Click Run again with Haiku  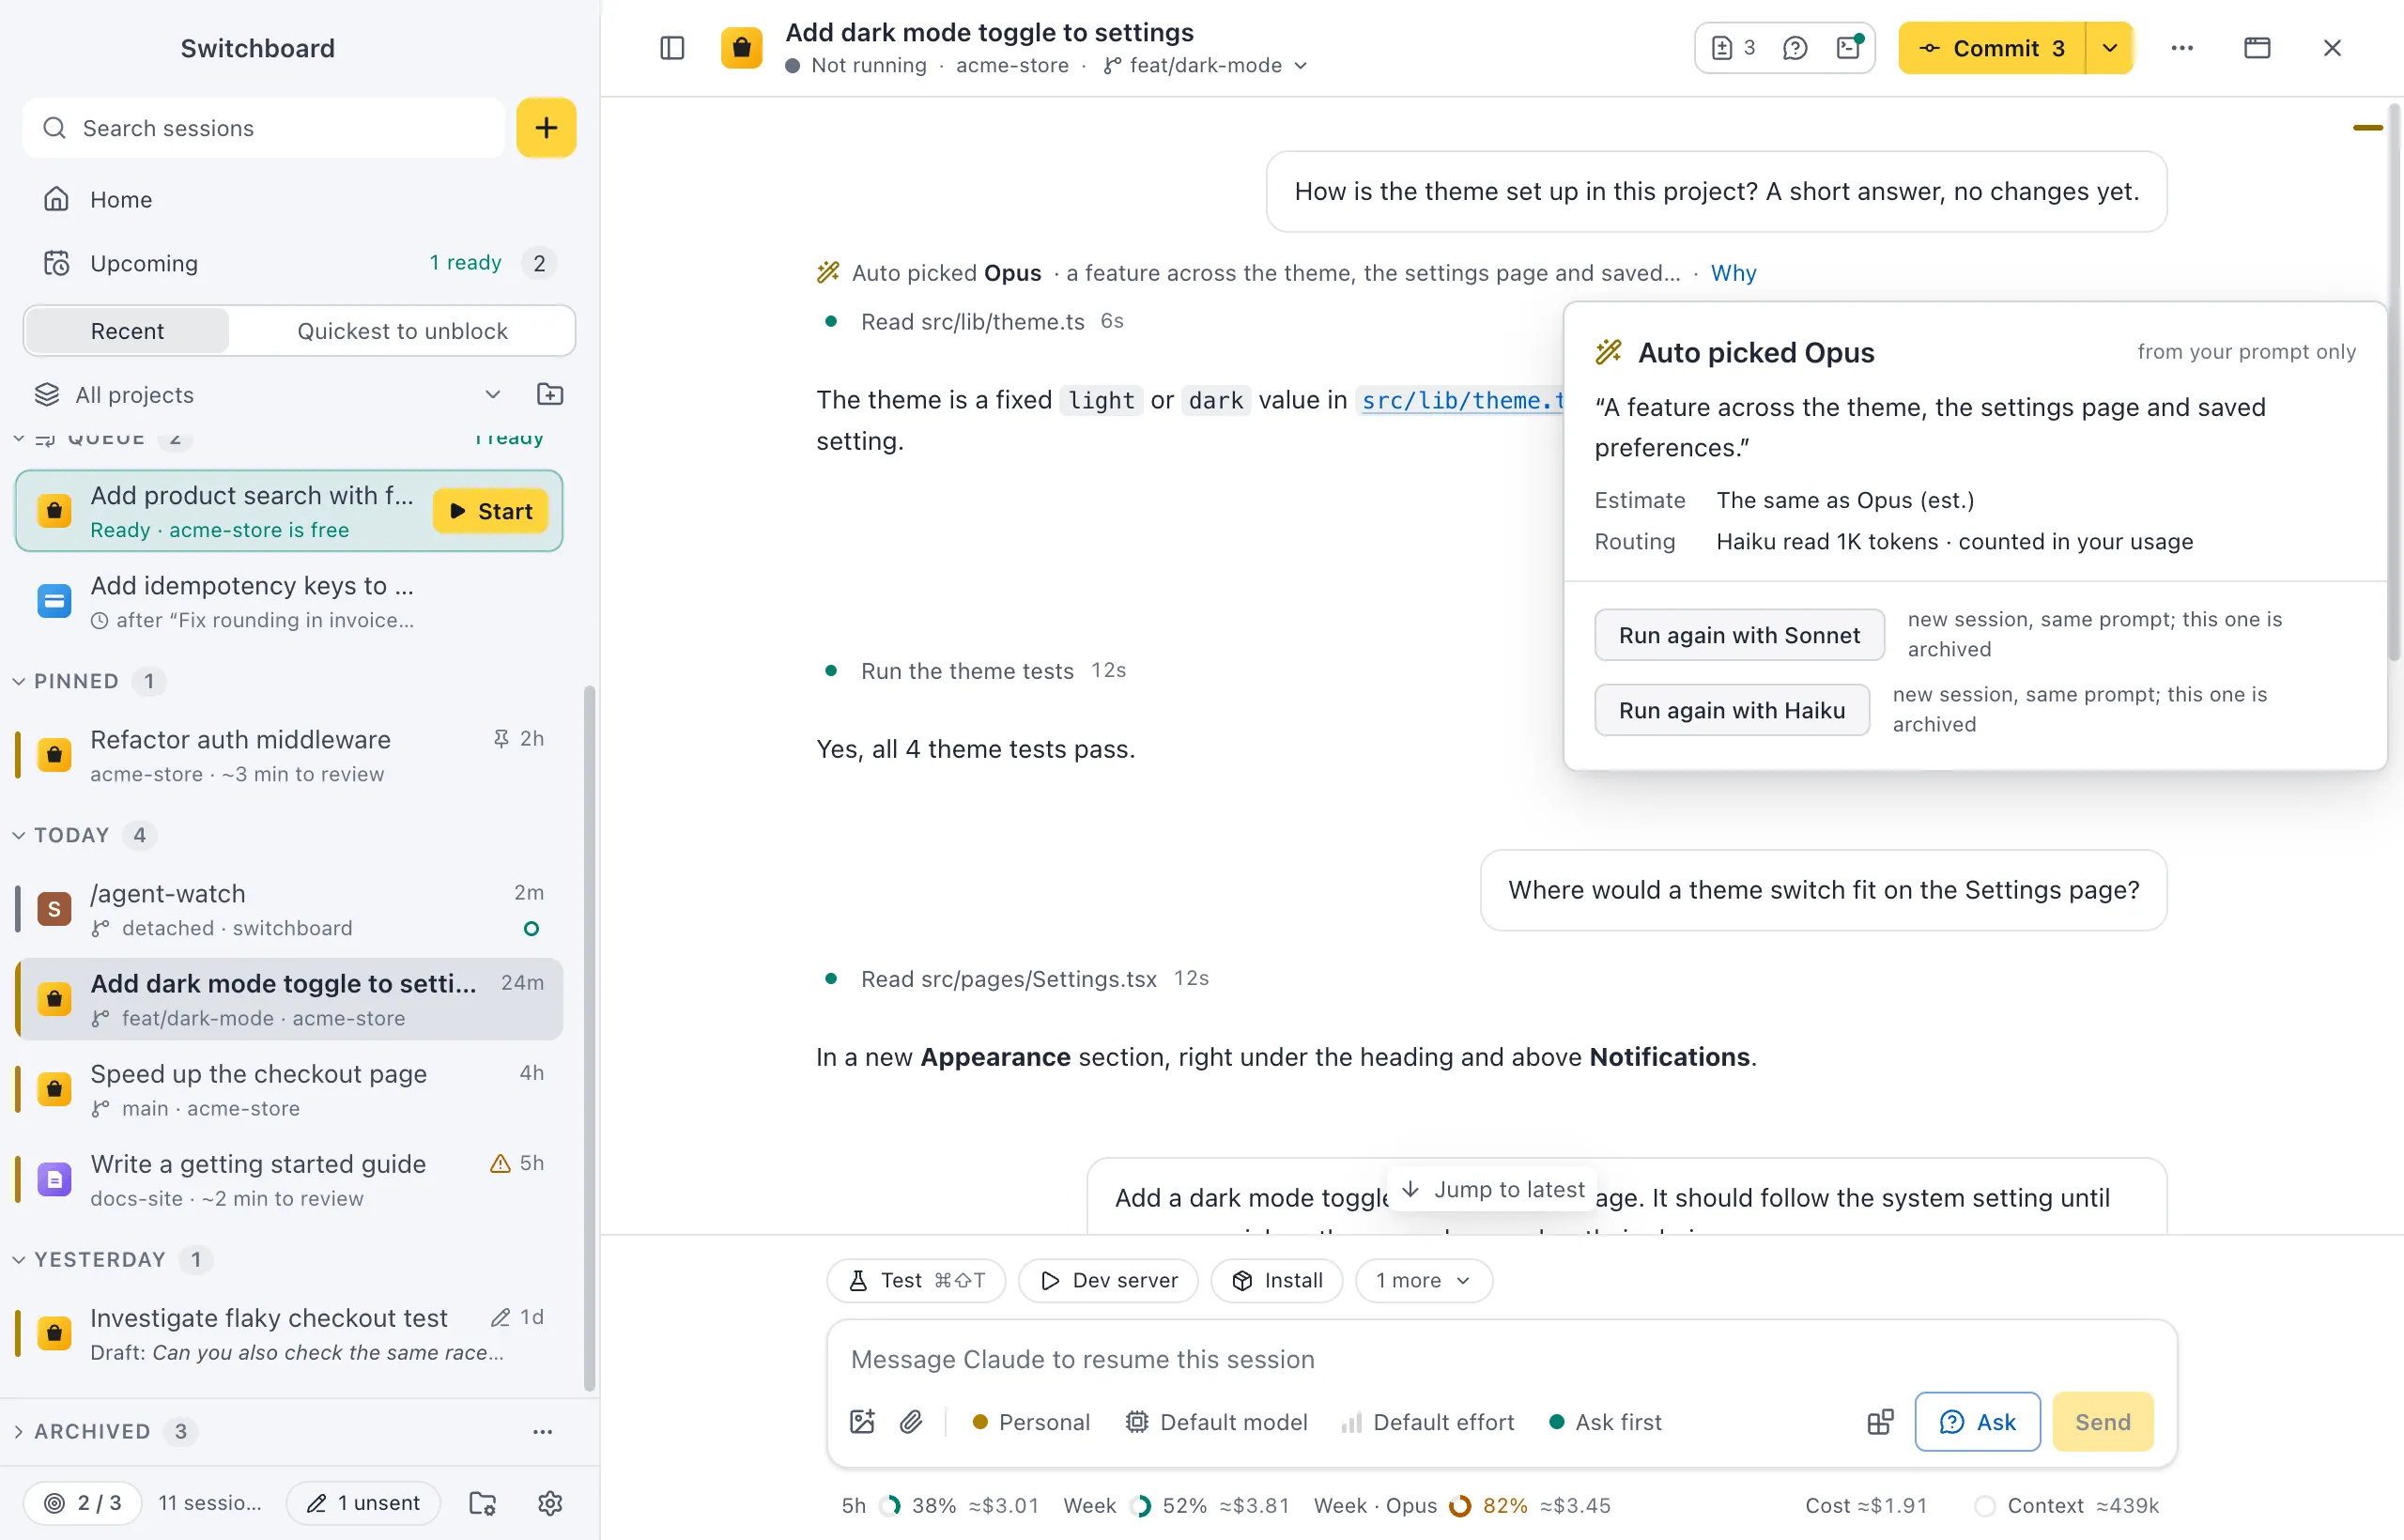click(x=1731, y=710)
